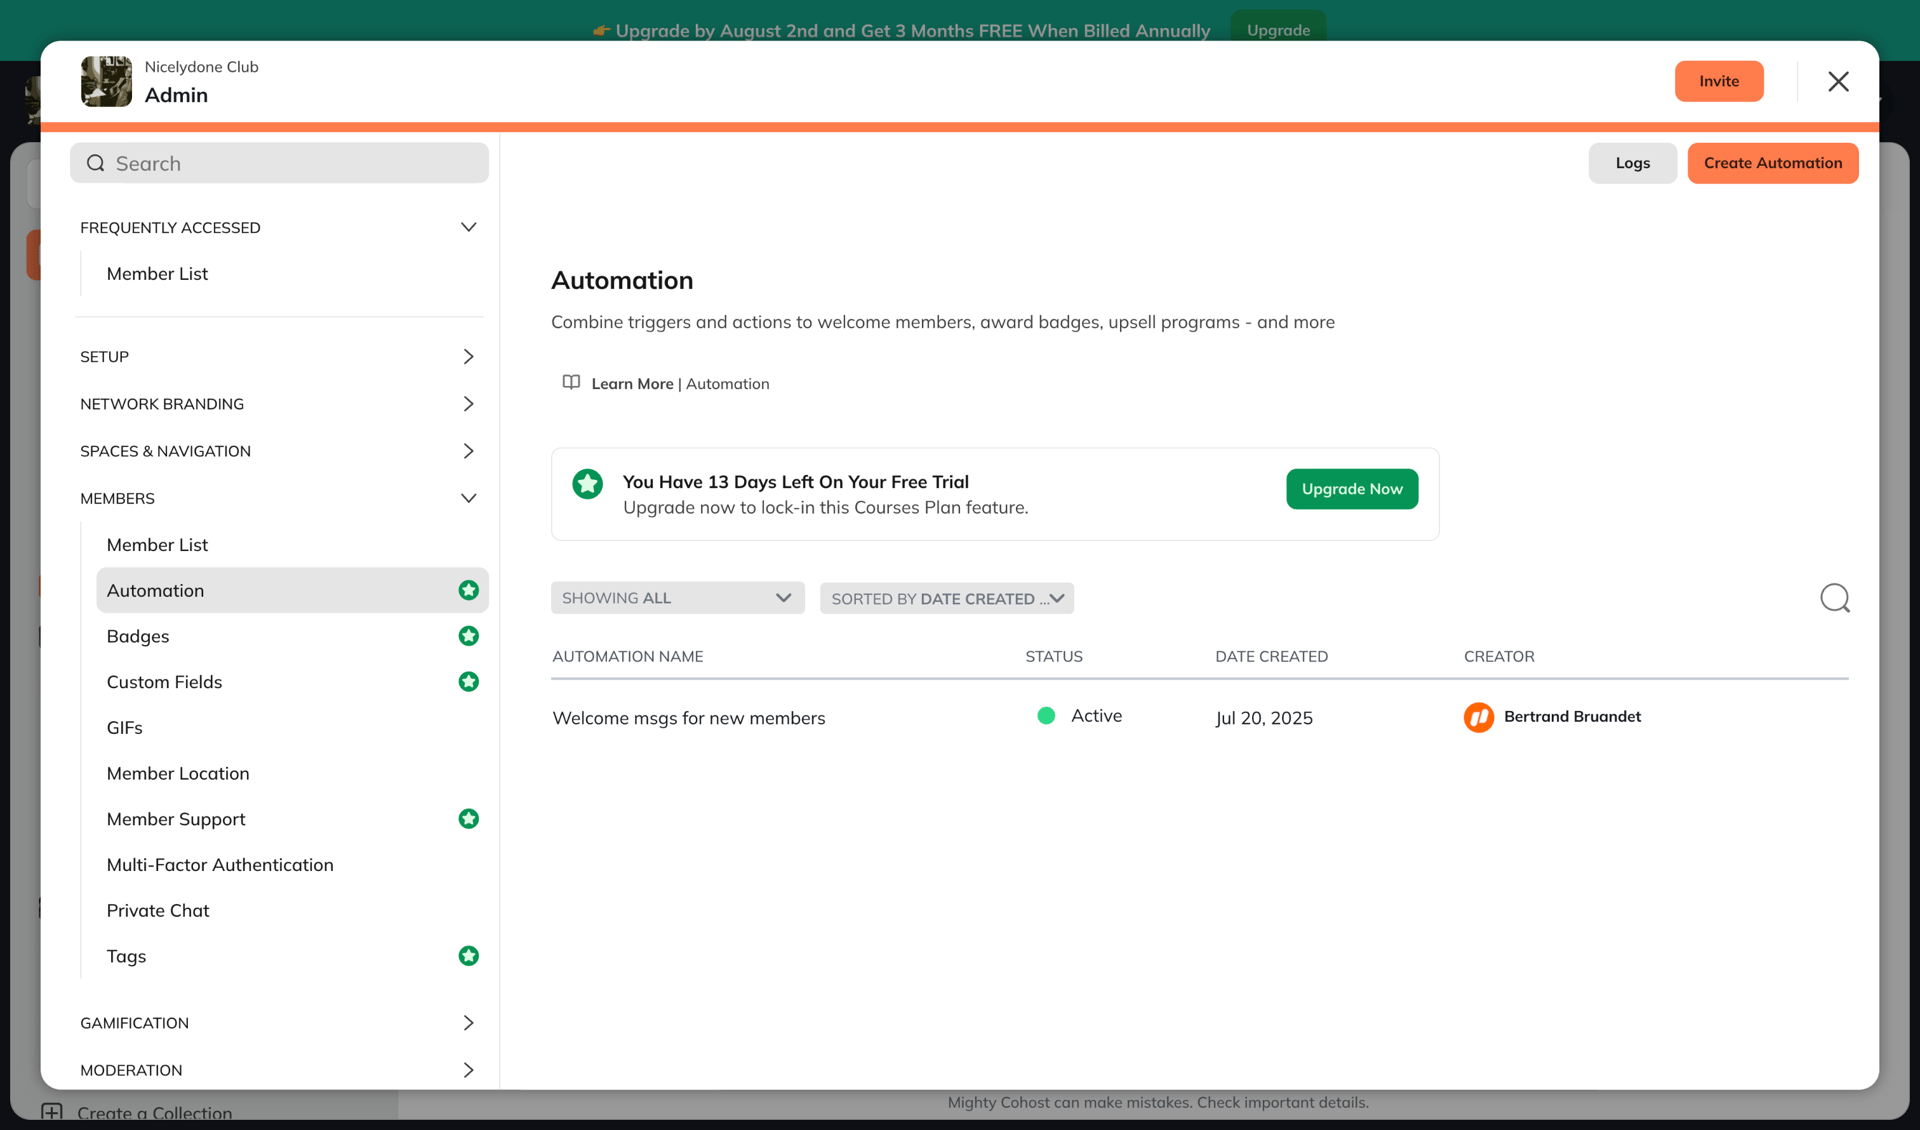Click the magnifier icon above the automation table

point(1835,597)
